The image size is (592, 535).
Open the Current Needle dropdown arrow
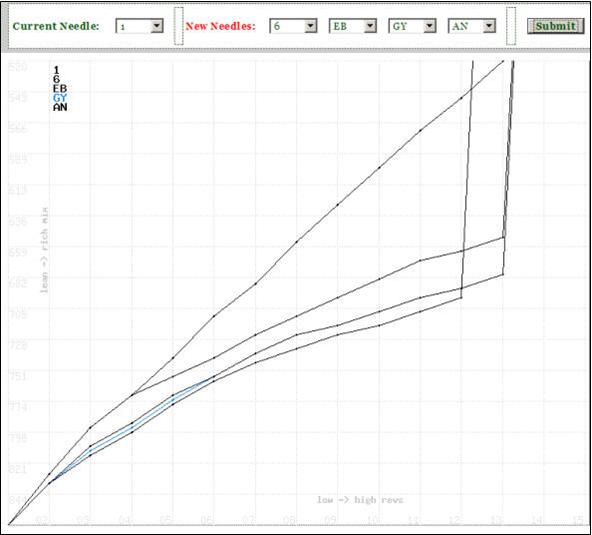(x=157, y=26)
